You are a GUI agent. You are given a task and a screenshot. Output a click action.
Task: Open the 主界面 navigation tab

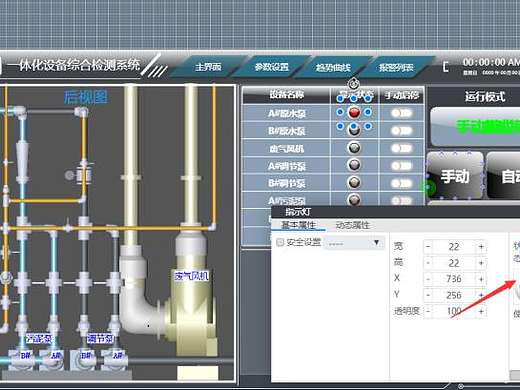coord(208,67)
